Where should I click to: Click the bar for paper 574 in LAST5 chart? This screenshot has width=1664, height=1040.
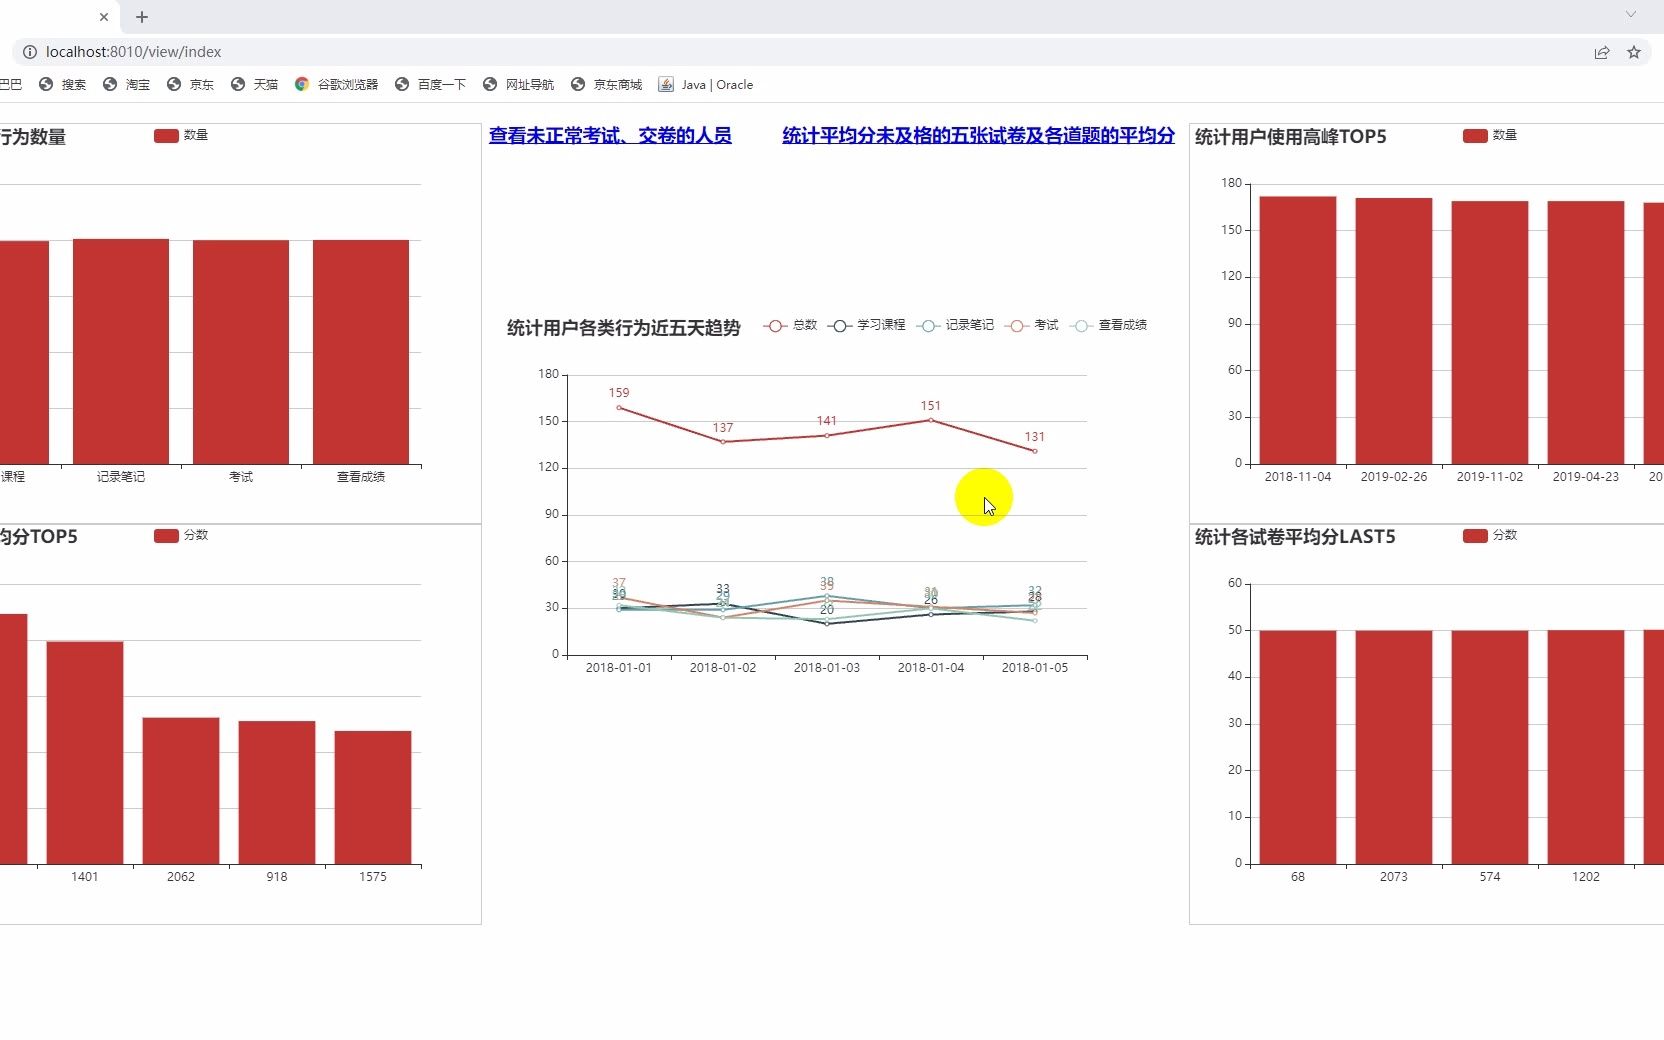coord(1490,747)
